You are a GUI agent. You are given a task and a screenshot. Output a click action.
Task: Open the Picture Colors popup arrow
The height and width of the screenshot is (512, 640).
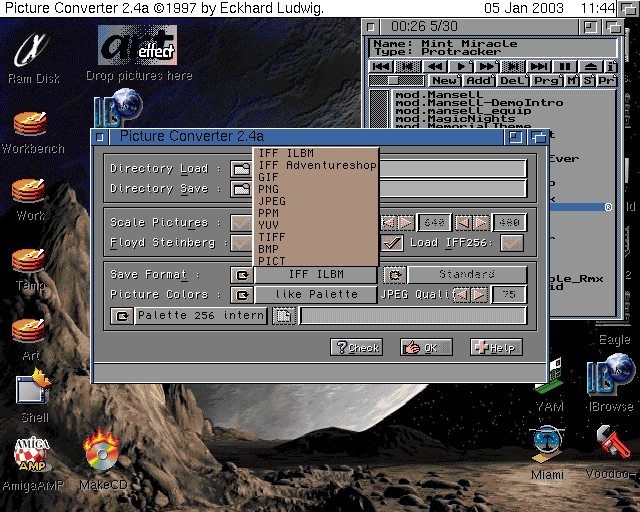tap(242, 295)
